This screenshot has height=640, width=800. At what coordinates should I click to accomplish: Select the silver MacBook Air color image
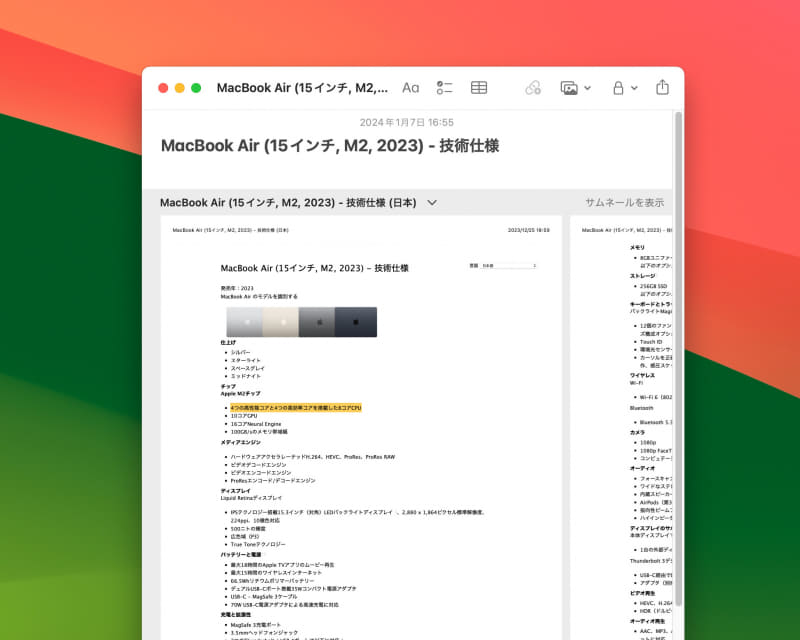point(245,322)
